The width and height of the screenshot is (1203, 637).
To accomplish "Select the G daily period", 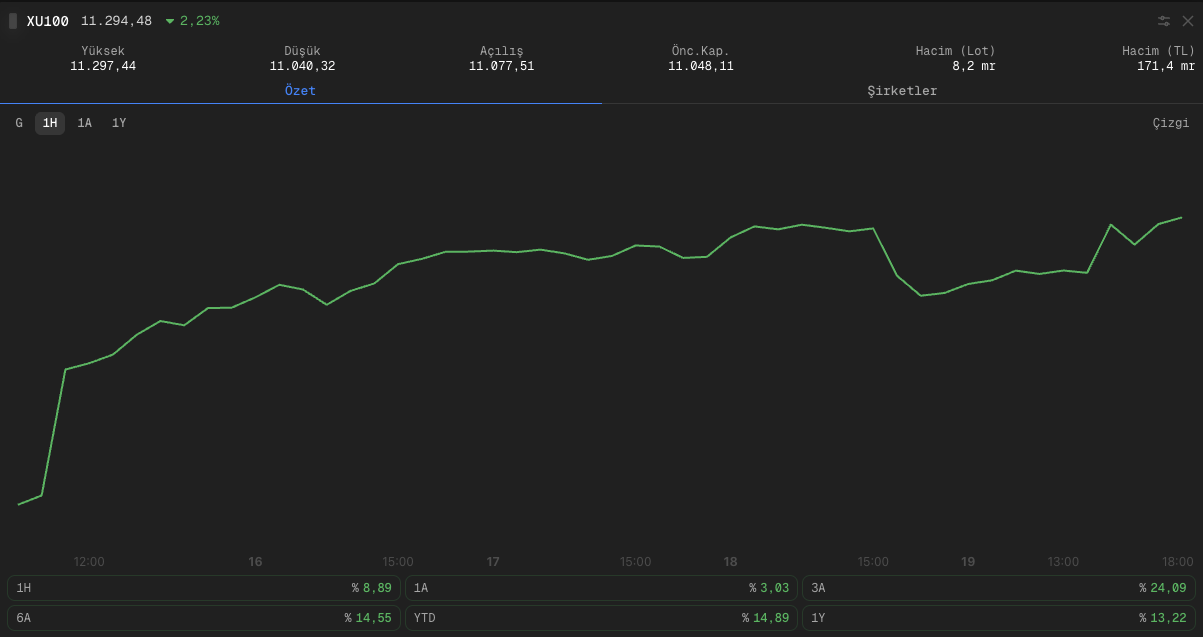I will coord(19,123).
